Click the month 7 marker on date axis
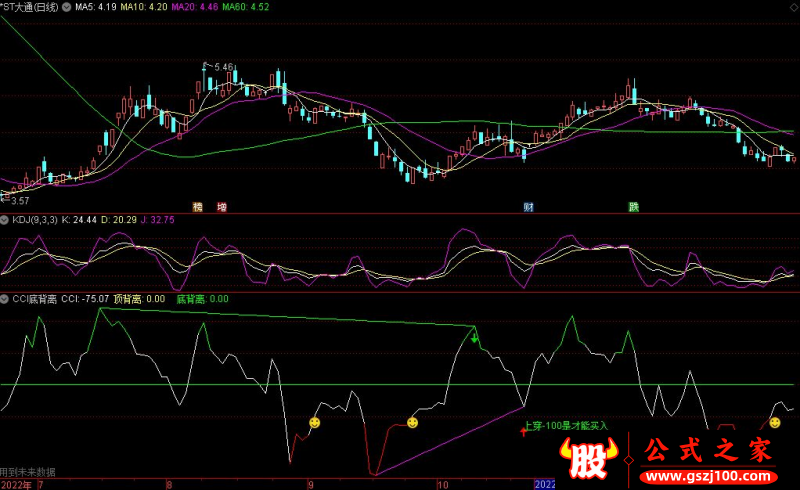The height and width of the screenshot is (490, 800). pos(40,485)
